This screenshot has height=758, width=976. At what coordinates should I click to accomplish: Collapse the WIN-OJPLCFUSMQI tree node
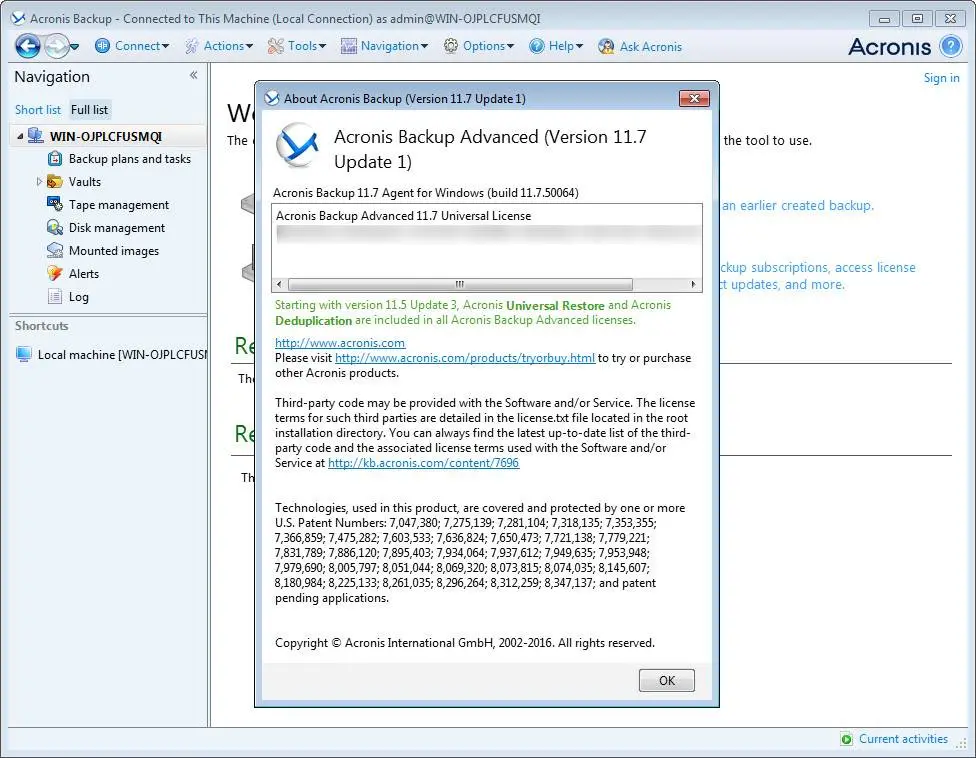pos(20,136)
